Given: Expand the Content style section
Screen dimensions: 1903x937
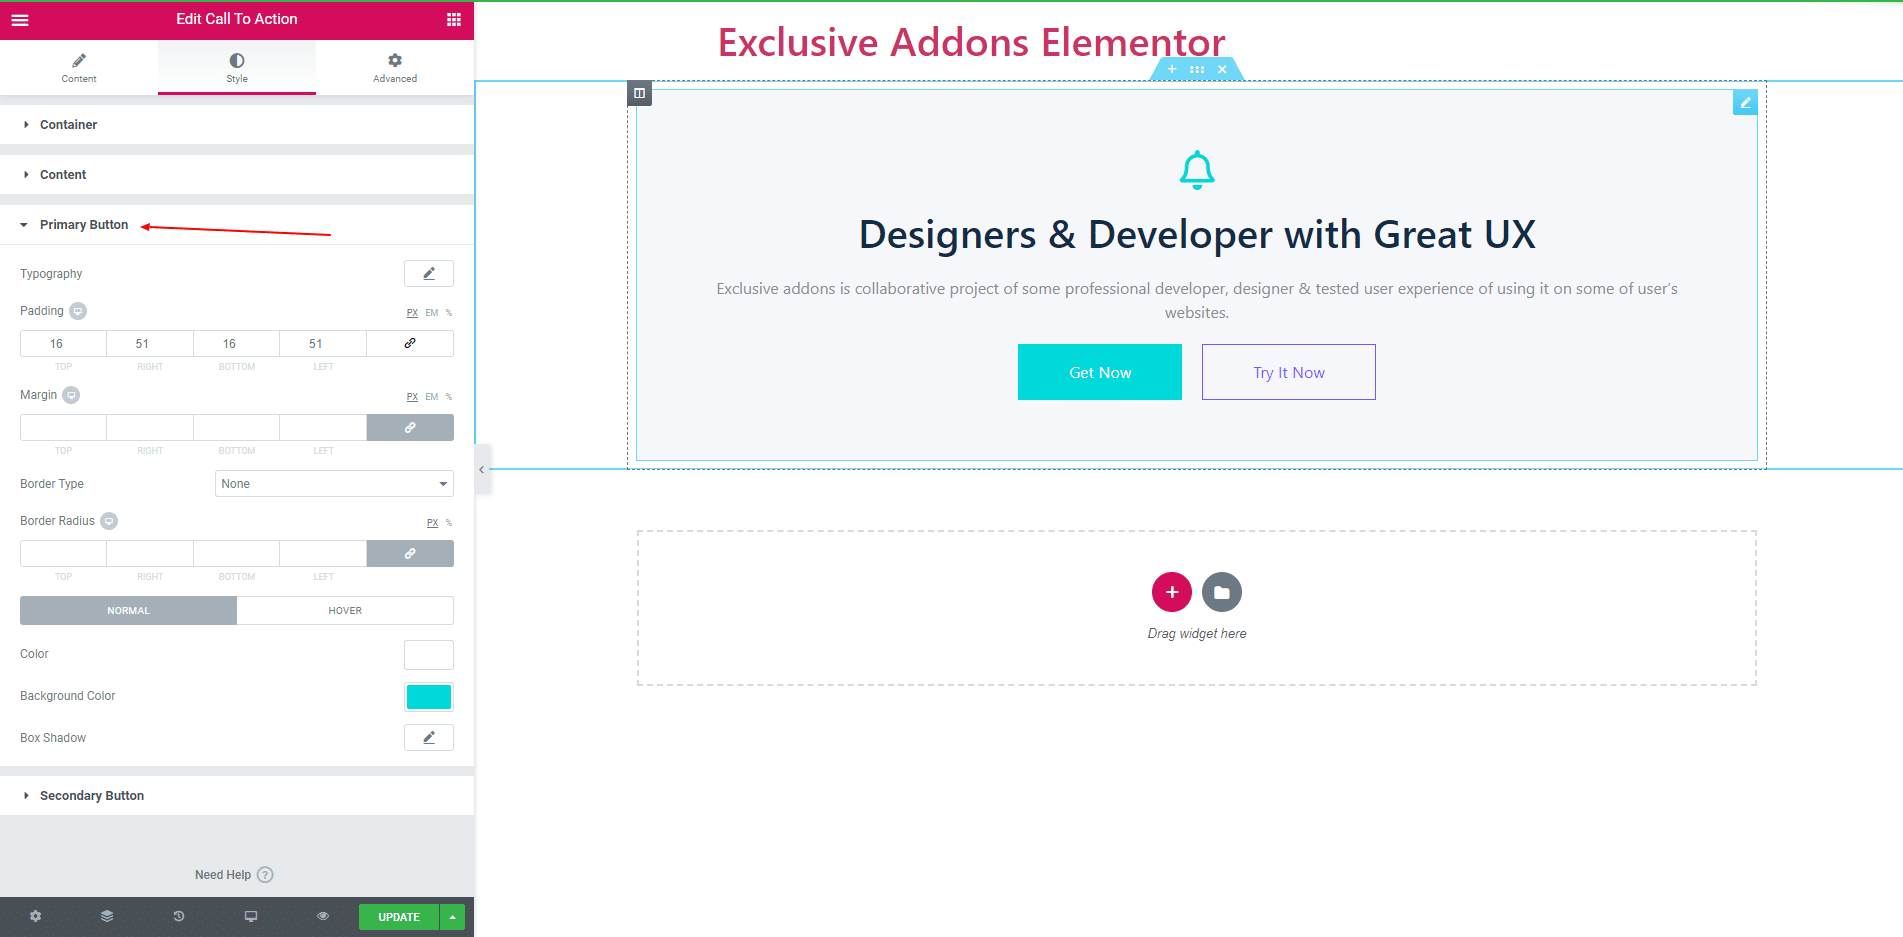Looking at the screenshot, I should [237, 175].
